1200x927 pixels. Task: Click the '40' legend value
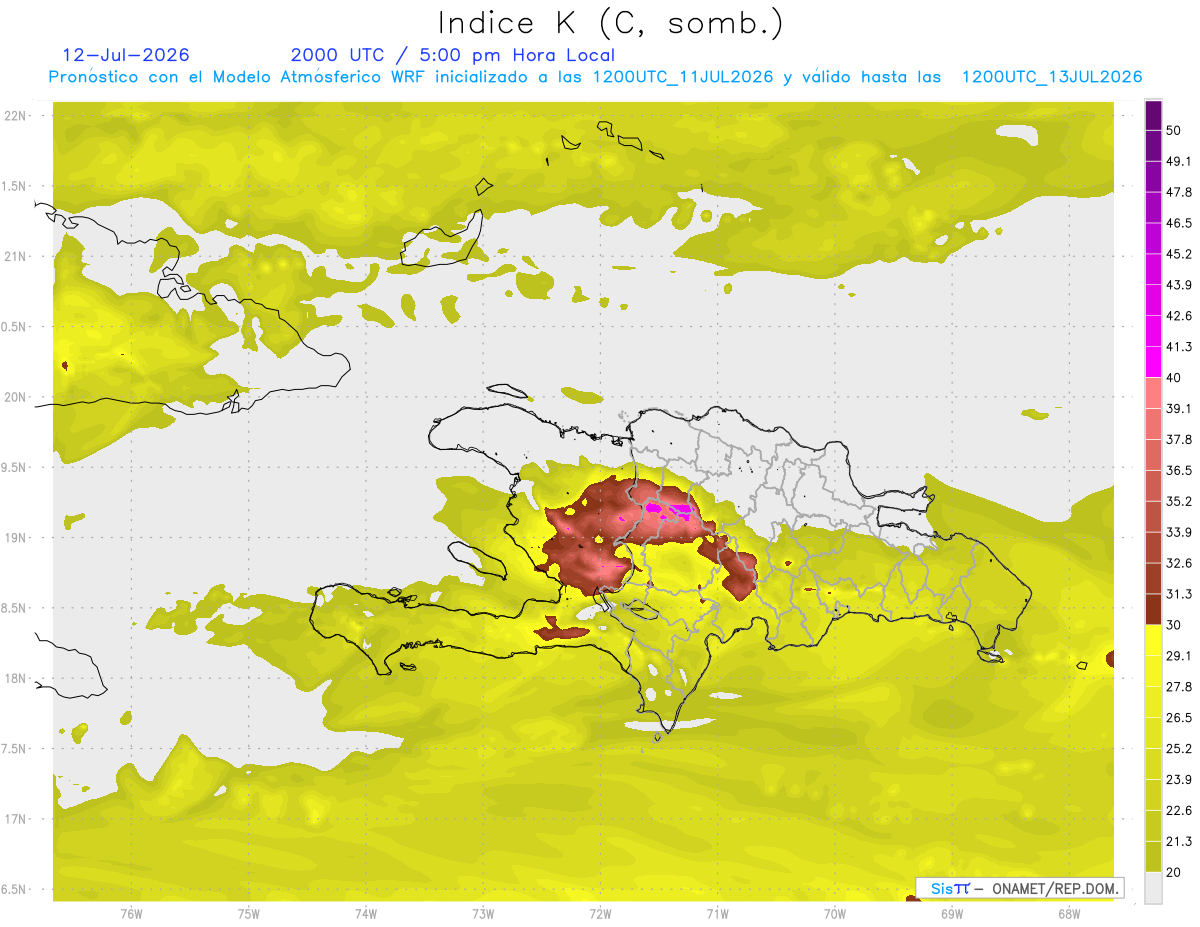click(1174, 378)
